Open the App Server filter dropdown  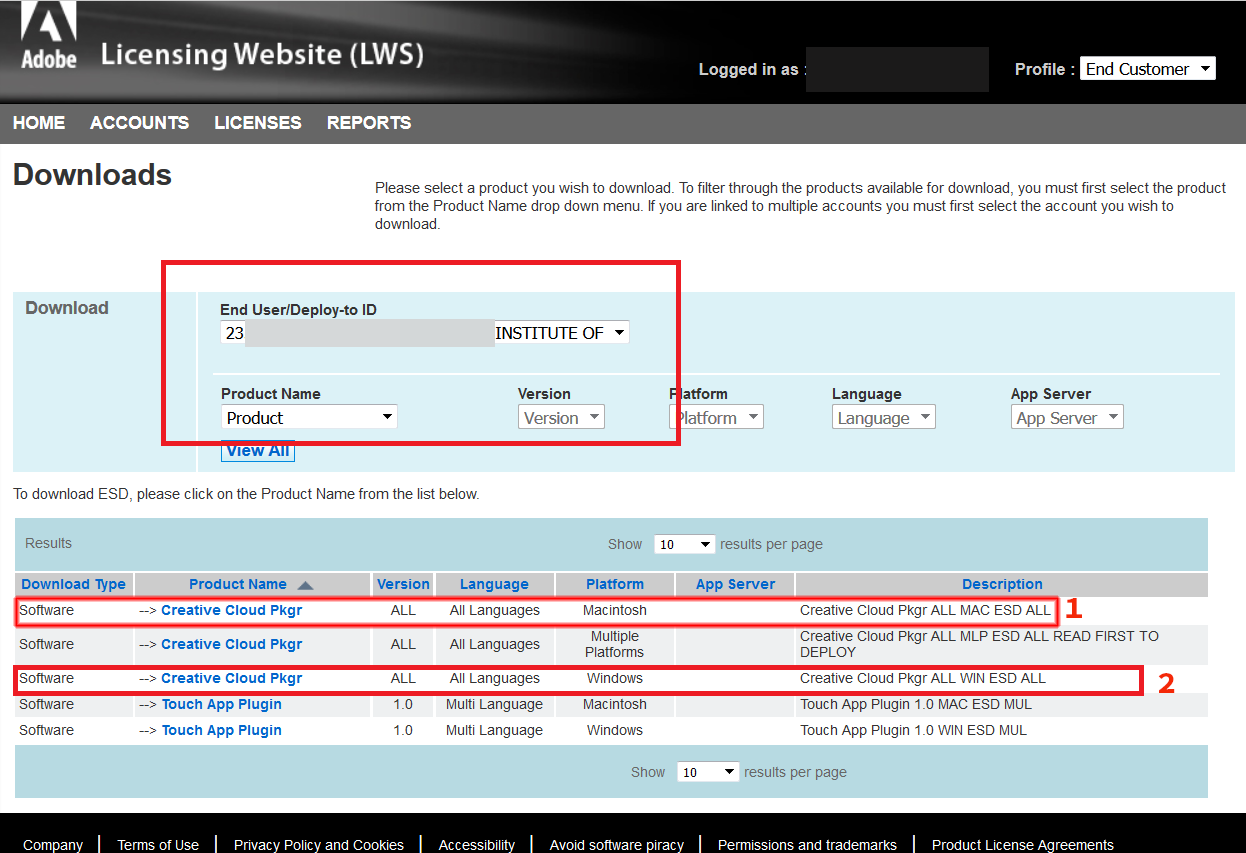coord(1067,417)
